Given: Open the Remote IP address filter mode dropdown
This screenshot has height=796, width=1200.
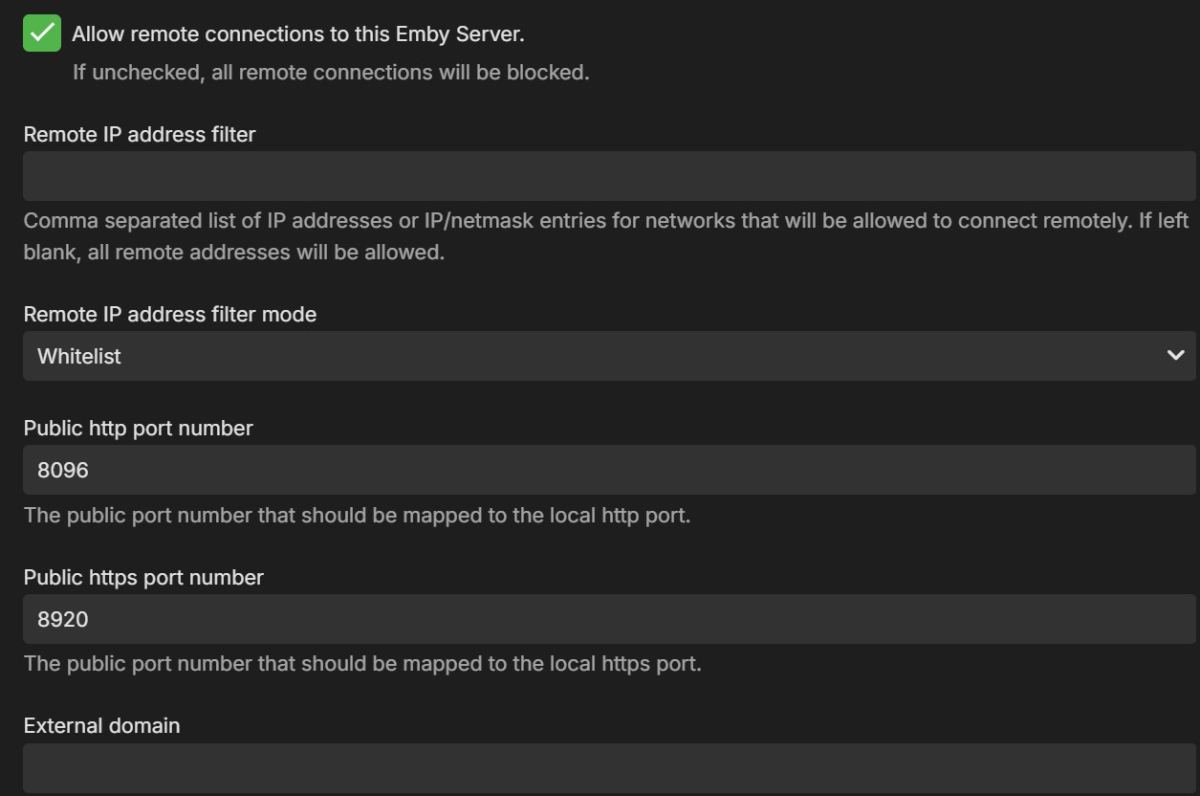Looking at the screenshot, I should [x=600, y=355].
